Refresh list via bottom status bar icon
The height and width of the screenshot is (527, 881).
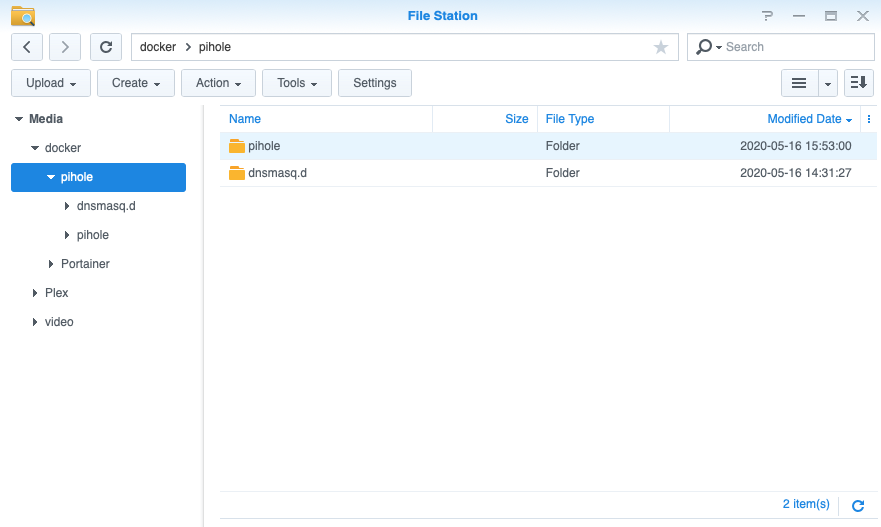click(x=858, y=506)
